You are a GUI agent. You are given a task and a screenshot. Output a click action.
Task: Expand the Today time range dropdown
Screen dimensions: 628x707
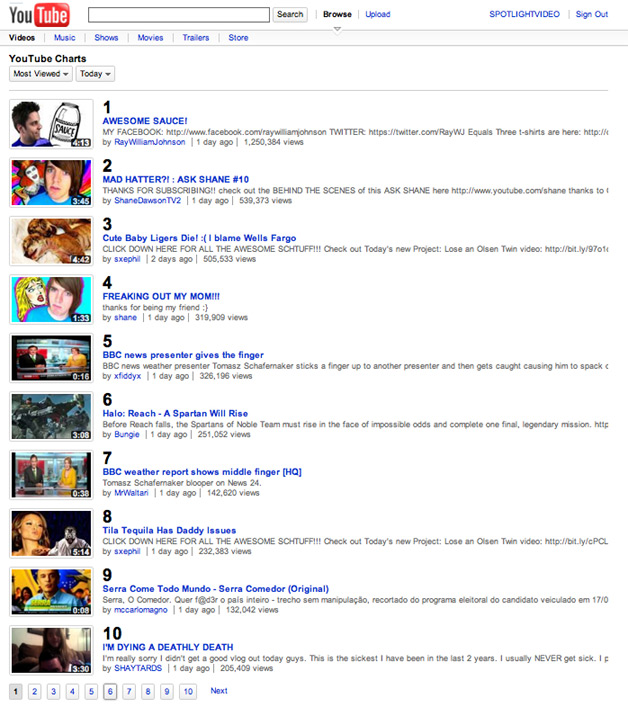(95, 74)
